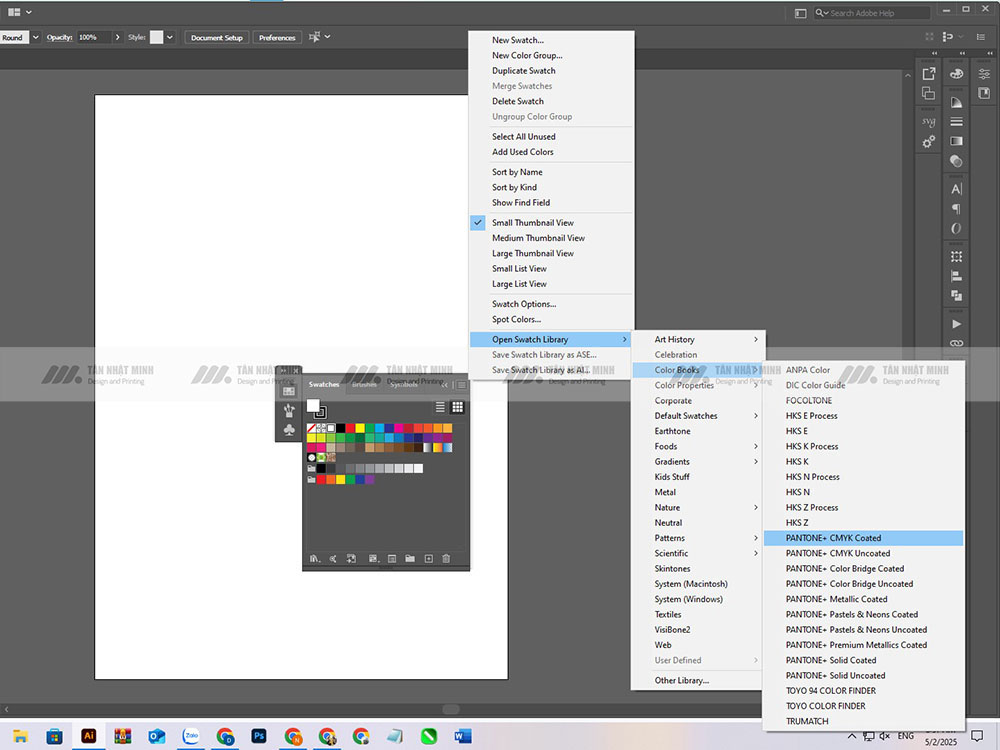Screen dimensions: 1000x750
Task: Open the SVG Interactivity panel icon
Action: (x=929, y=121)
